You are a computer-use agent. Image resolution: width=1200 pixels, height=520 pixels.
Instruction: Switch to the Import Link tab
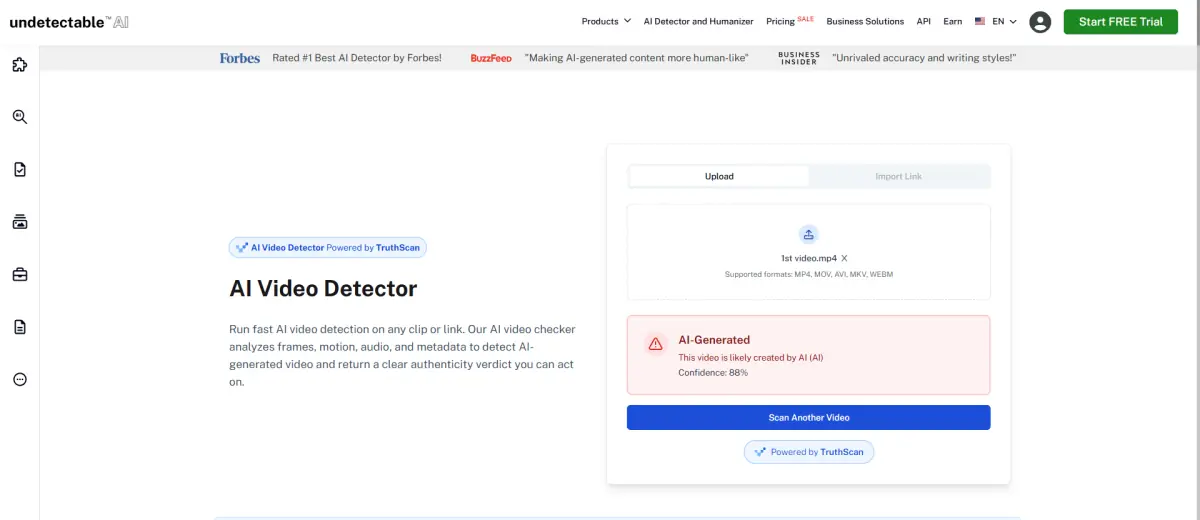(898, 177)
